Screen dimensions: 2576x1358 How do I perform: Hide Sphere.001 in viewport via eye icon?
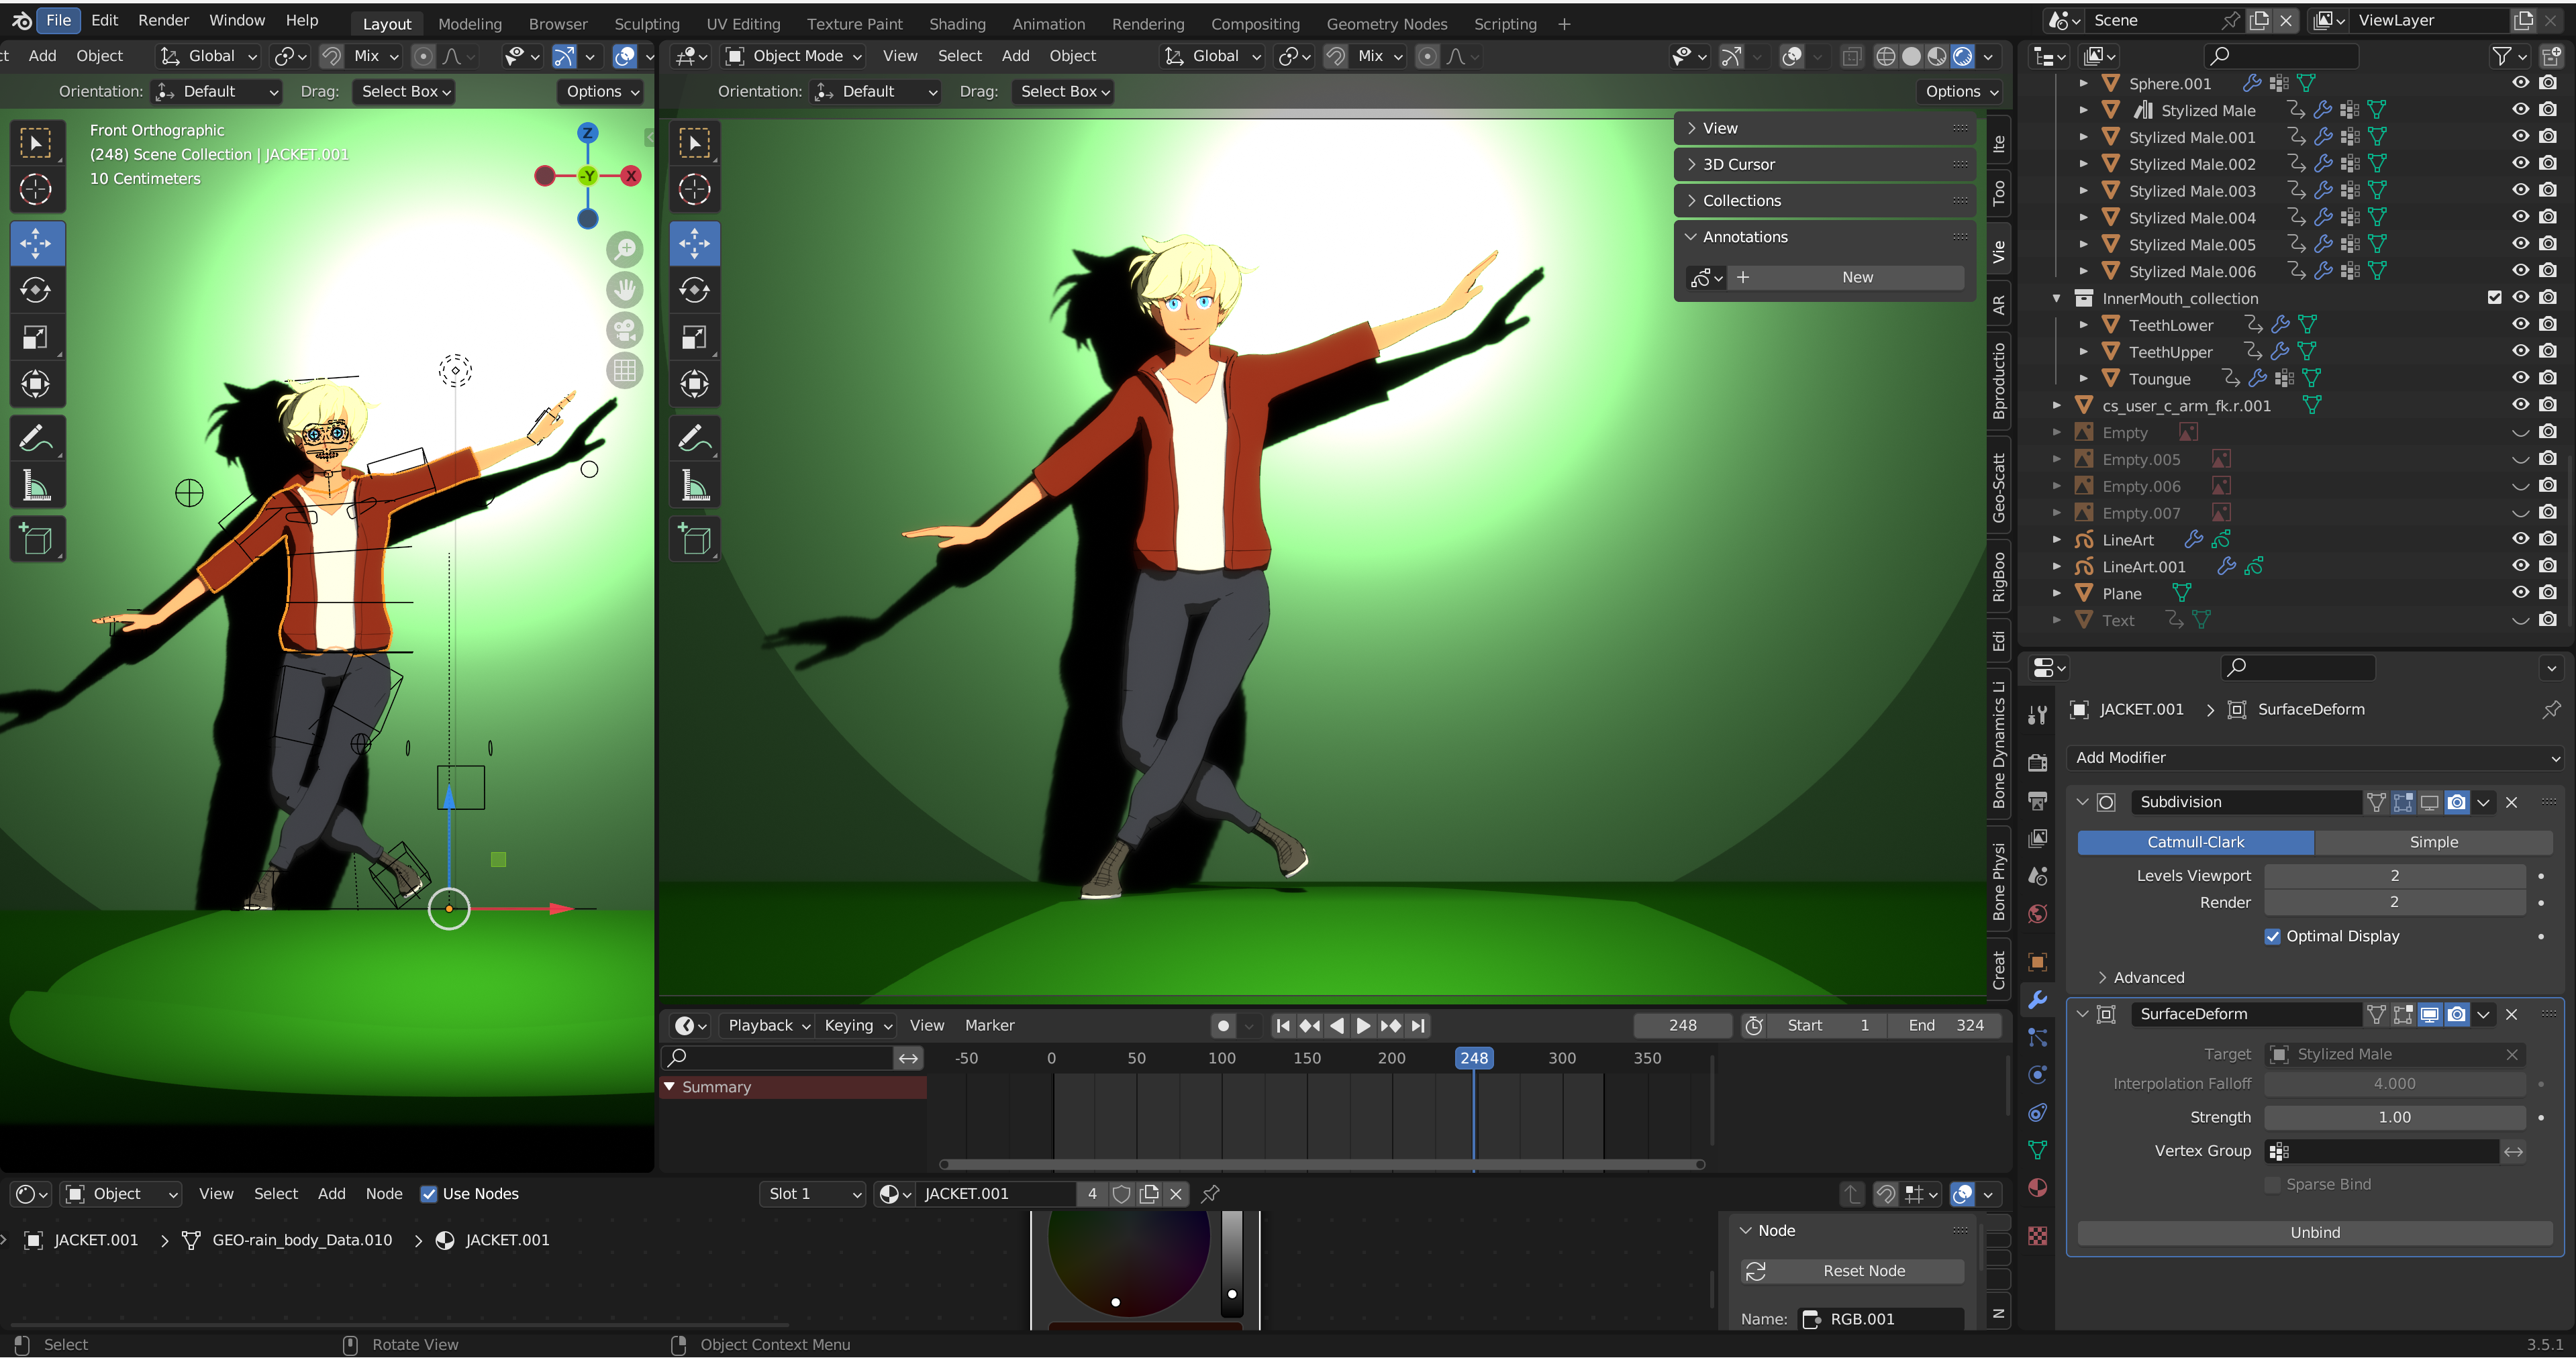(2521, 83)
